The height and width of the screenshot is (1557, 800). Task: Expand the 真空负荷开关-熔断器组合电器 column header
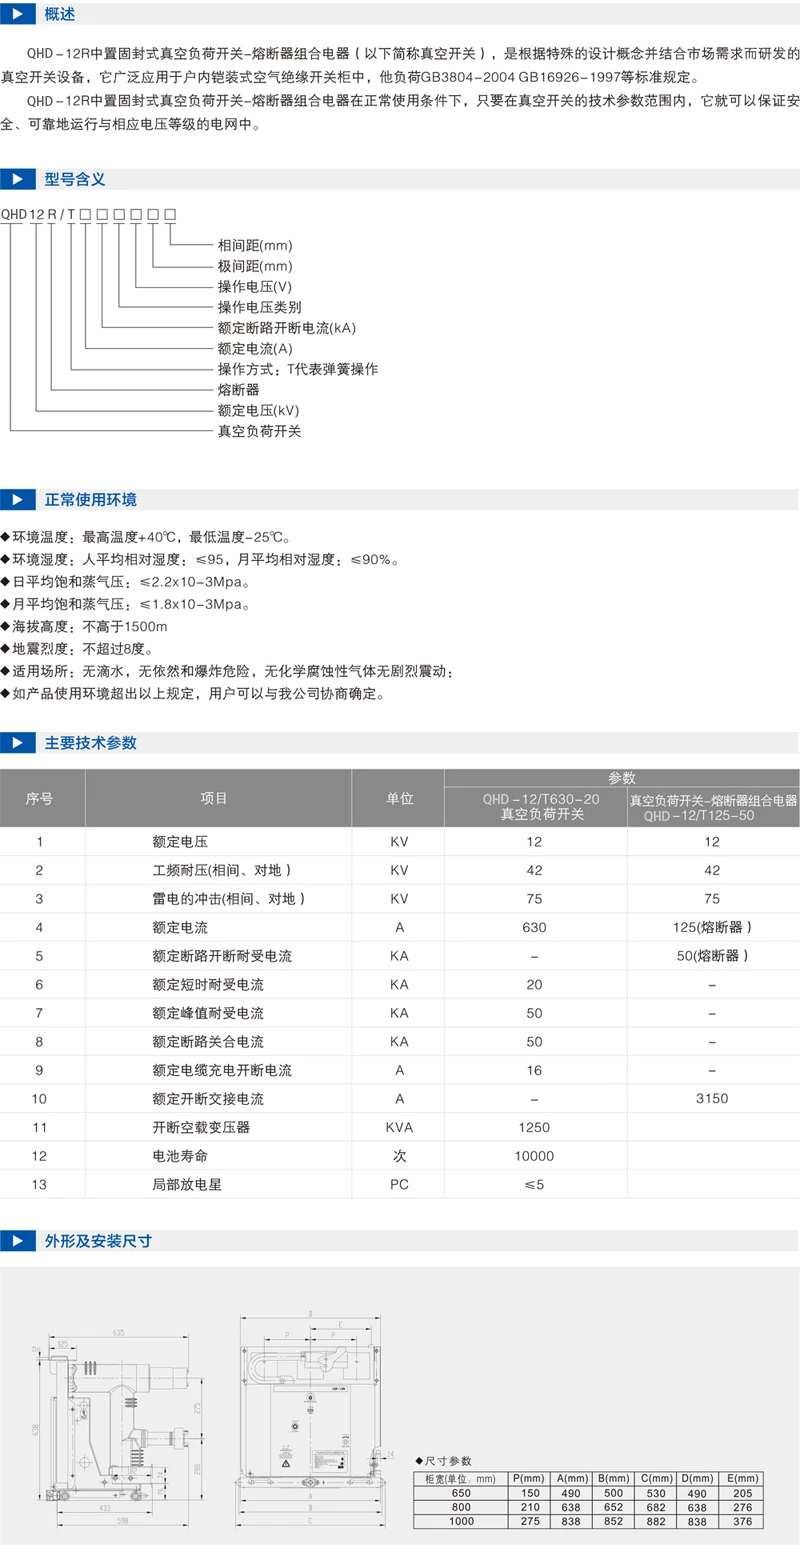point(711,802)
